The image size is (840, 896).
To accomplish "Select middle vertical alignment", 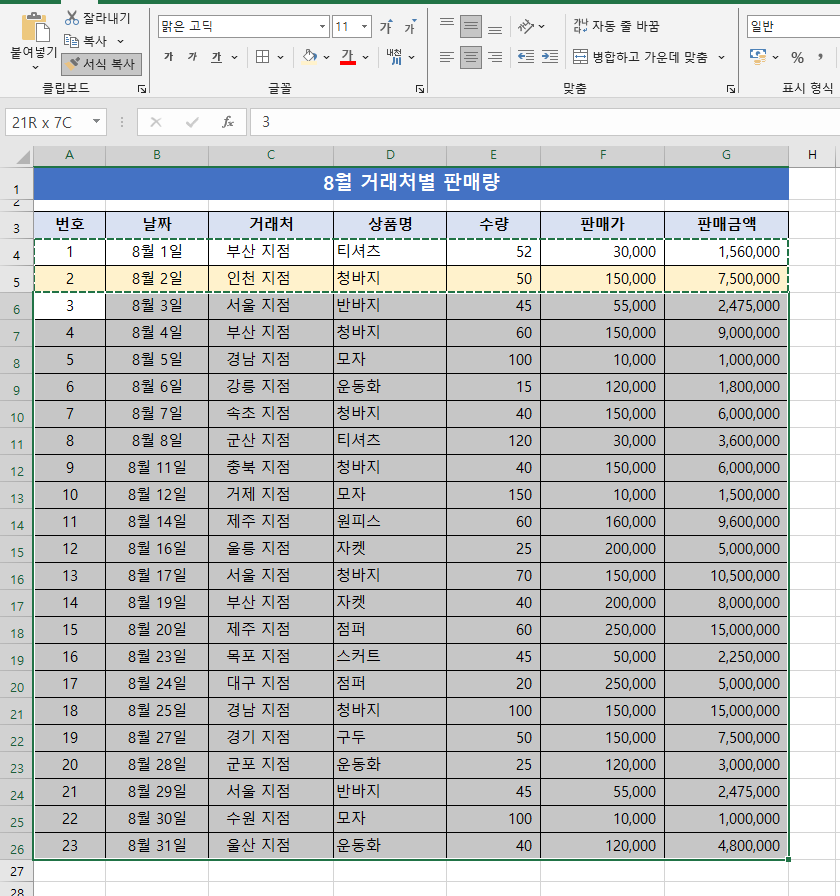I will [x=471, y=26].
